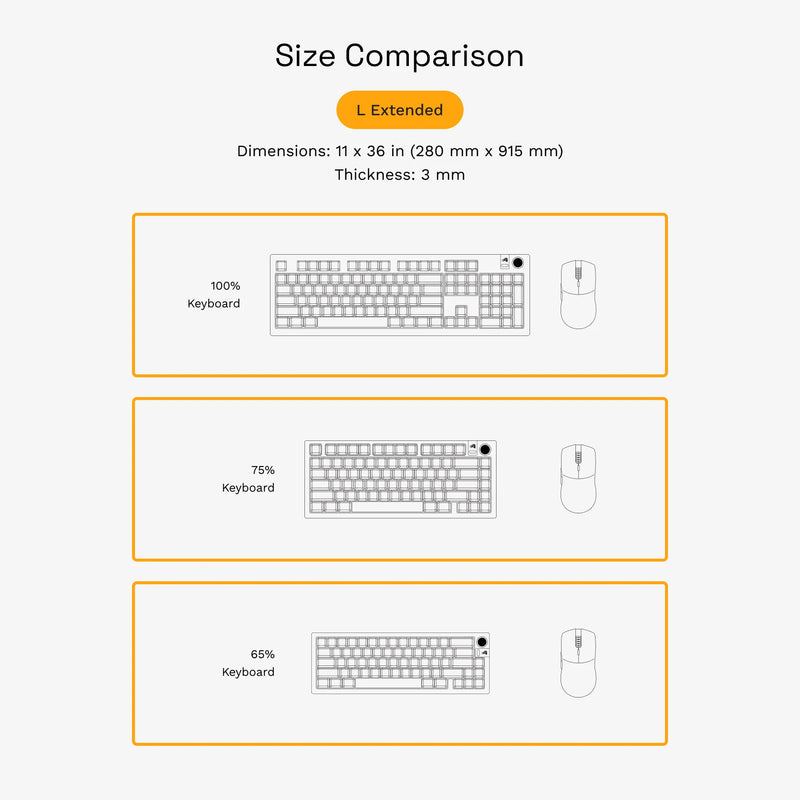The width and height of the screenshot is (800, 800).
Task: Click the black rotary knob on the 100% keyboard
Action: click(x=520, y=263)
